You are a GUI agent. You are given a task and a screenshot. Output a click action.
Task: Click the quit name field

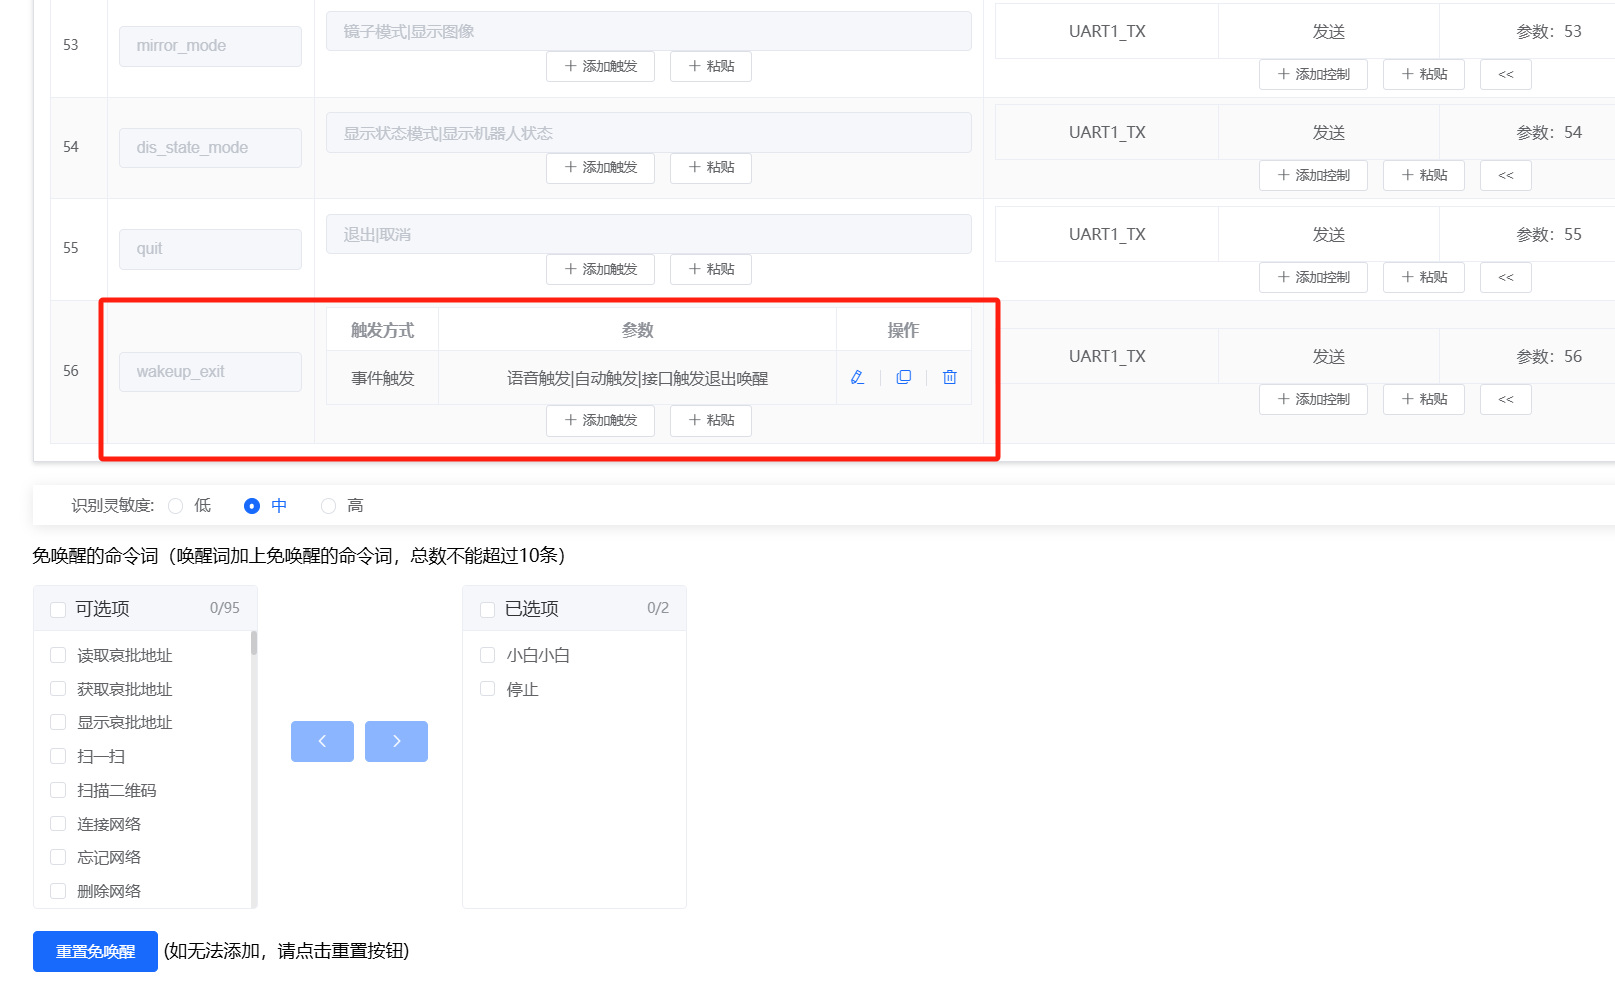[x=210, y=249]
